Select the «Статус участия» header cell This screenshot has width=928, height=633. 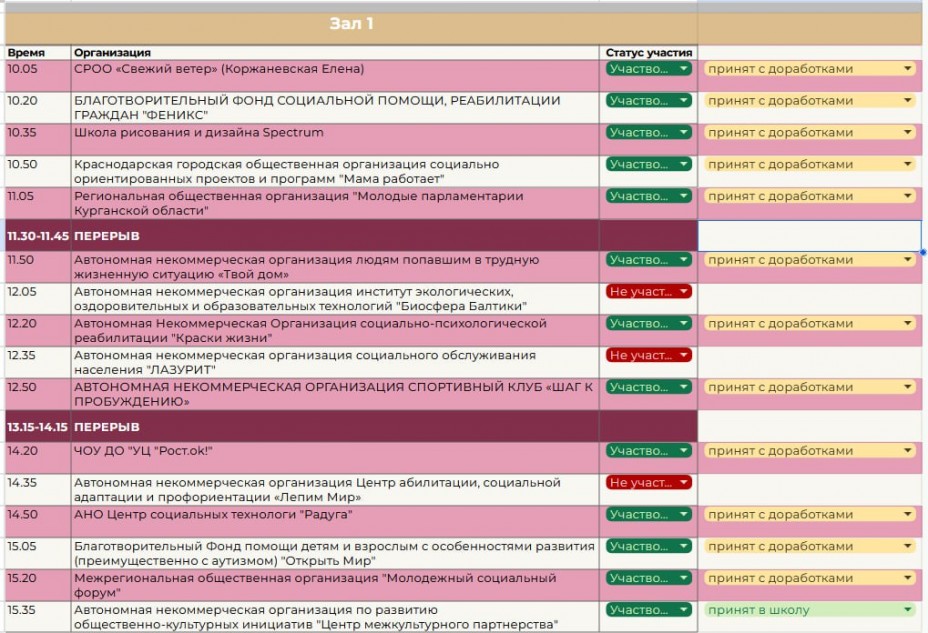point(649,52)
